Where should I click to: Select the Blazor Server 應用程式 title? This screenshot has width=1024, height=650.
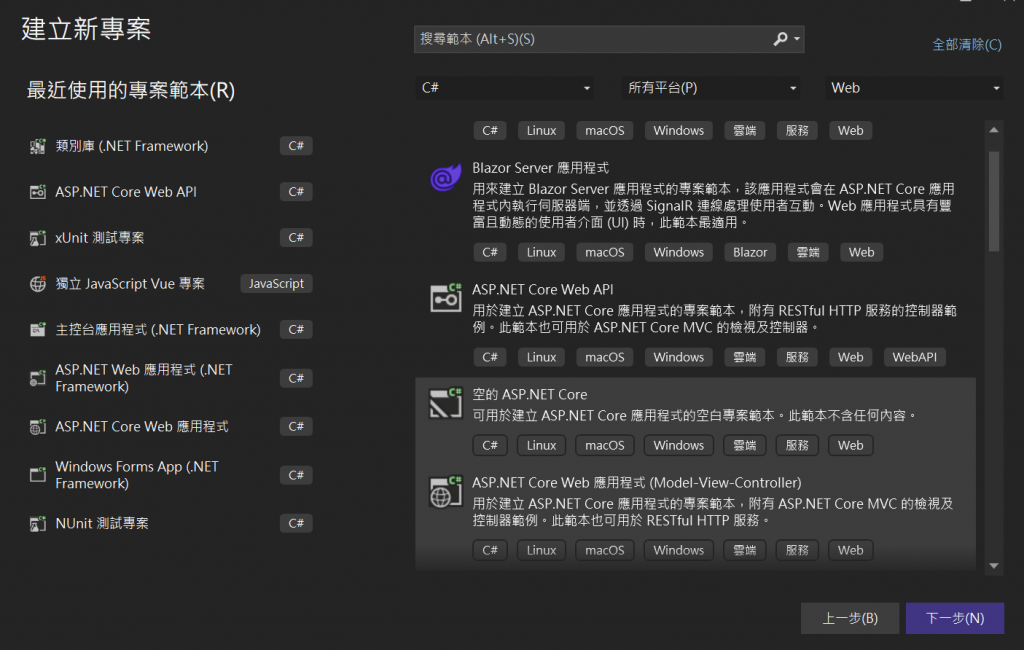tap(541, 168)
